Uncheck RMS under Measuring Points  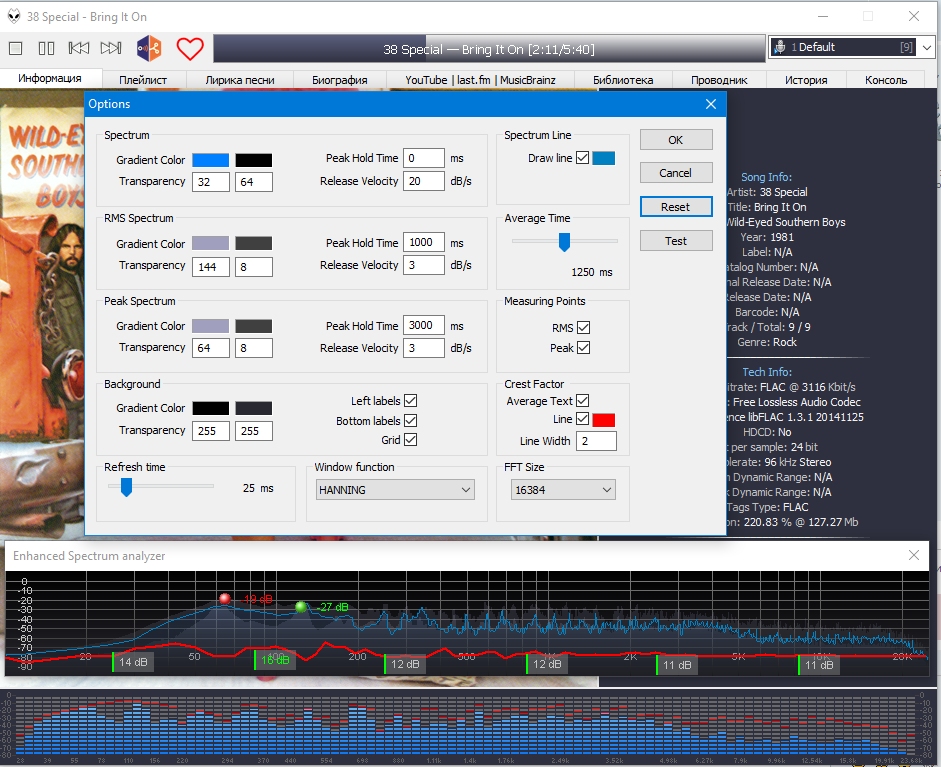(583, 328)
